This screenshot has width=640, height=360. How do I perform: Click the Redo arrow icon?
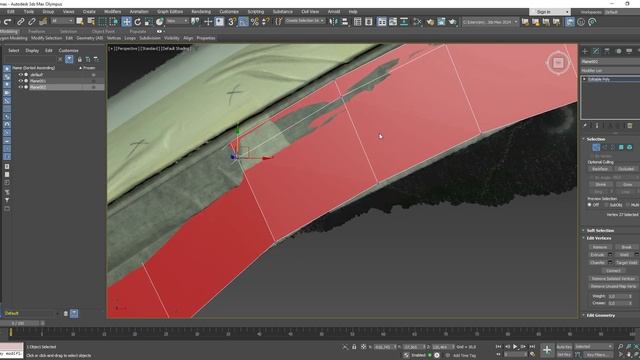point(7,22)
